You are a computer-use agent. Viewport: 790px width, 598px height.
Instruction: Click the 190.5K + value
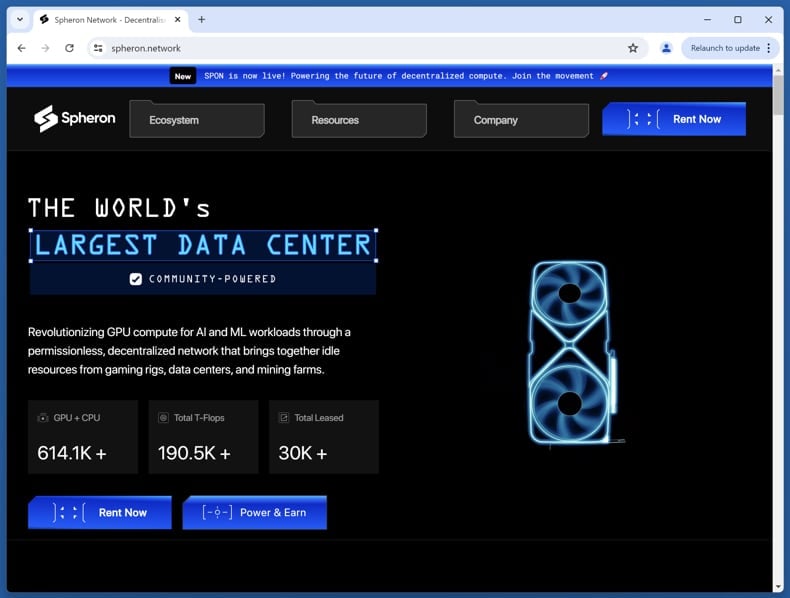click(194, 453)
